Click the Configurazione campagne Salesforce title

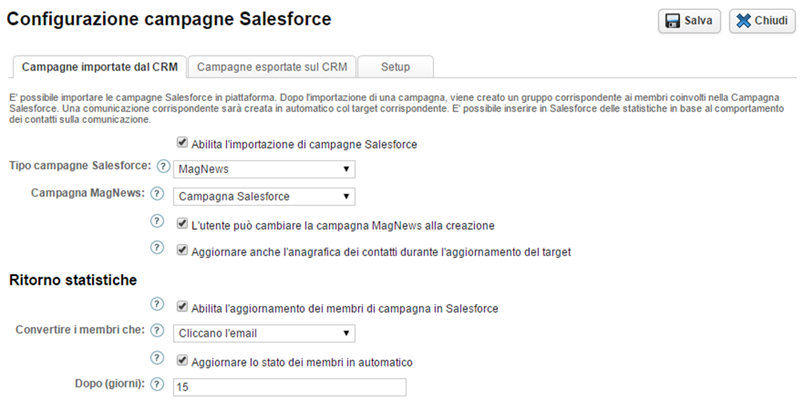click(x=169, y=19)
